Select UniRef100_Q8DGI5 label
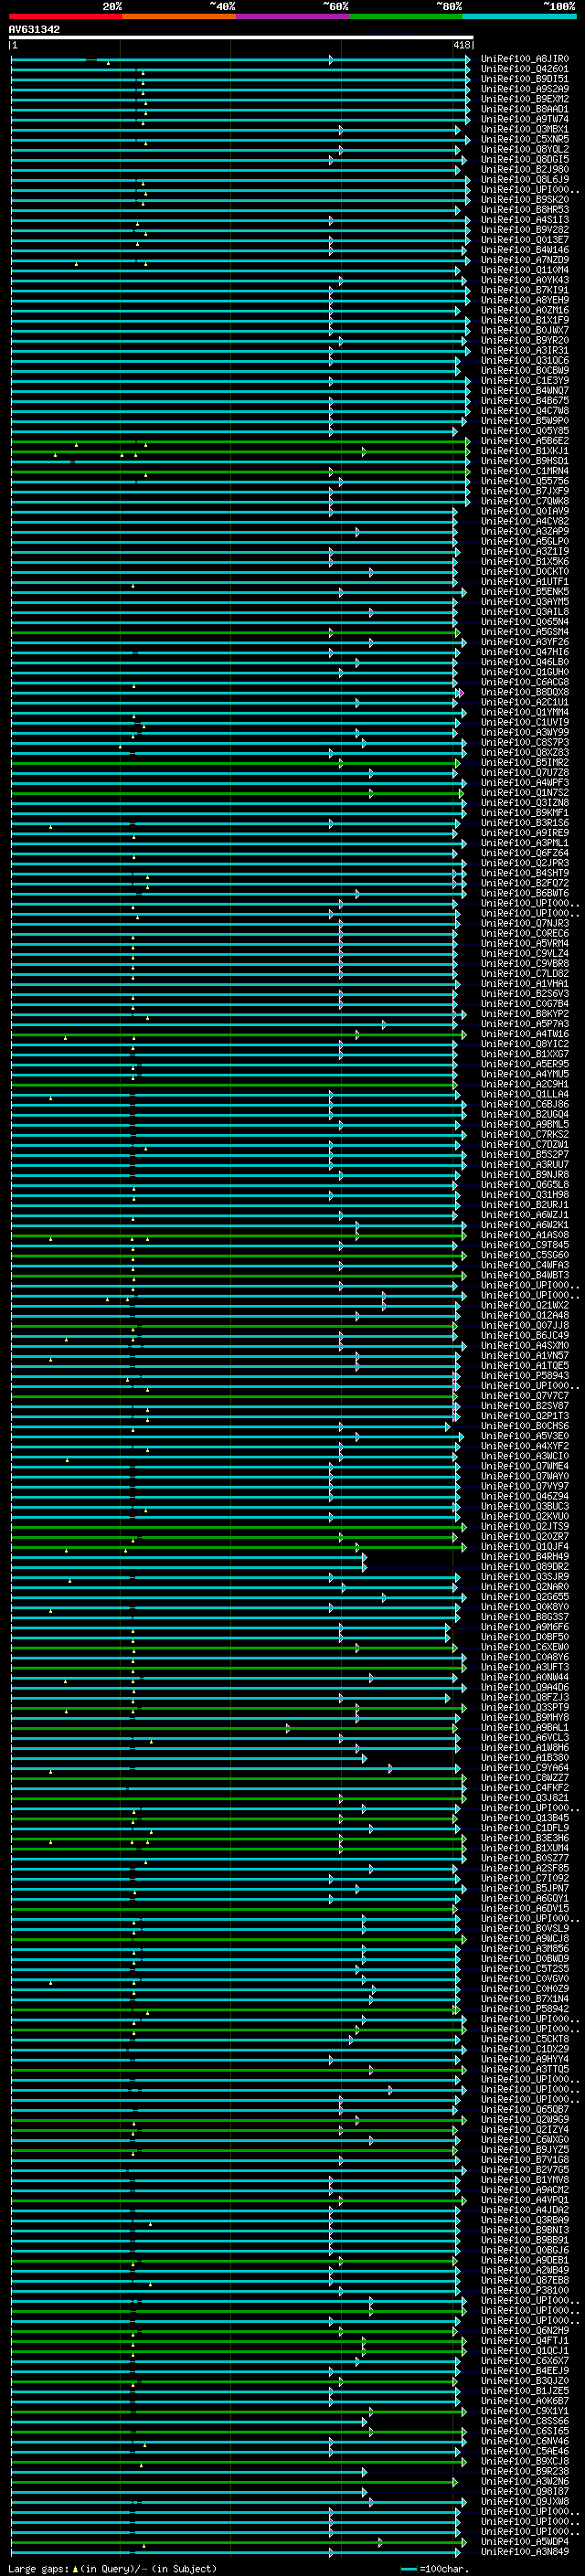585x2576 pixels. pyautogui.click(x=525, y=159)
